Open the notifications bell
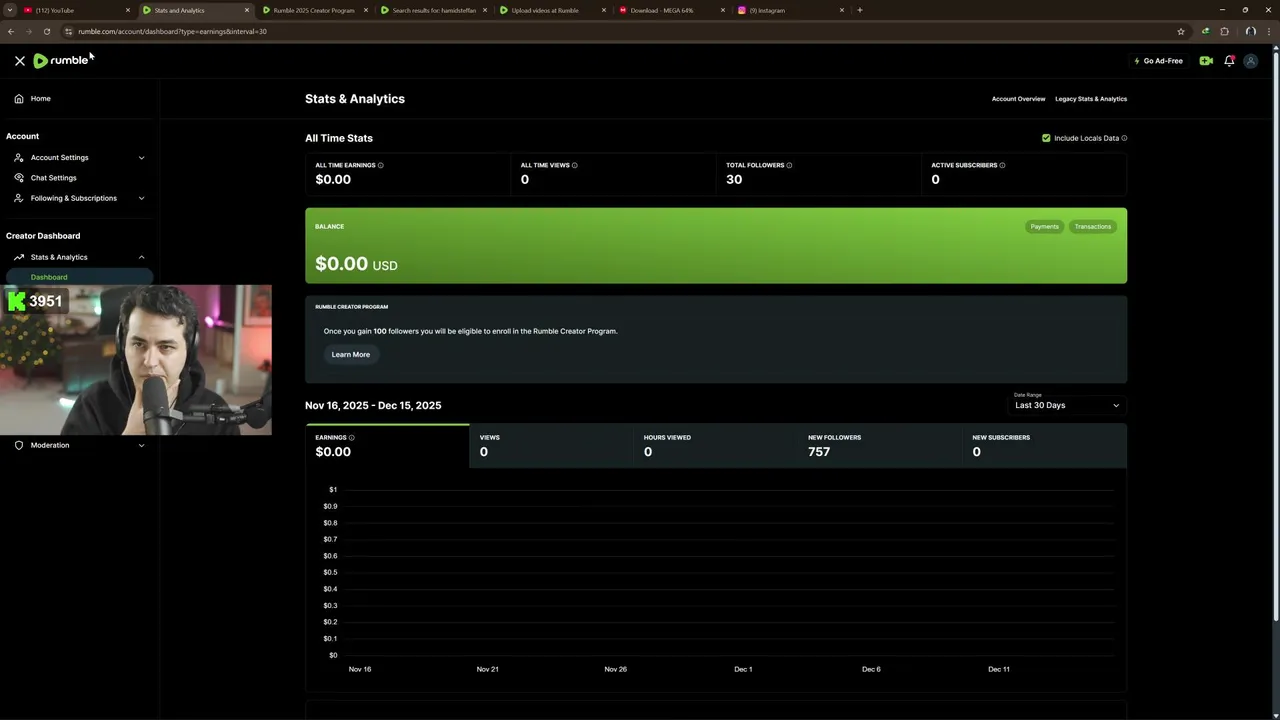 pyautogui.click(x=1229, y=61)
